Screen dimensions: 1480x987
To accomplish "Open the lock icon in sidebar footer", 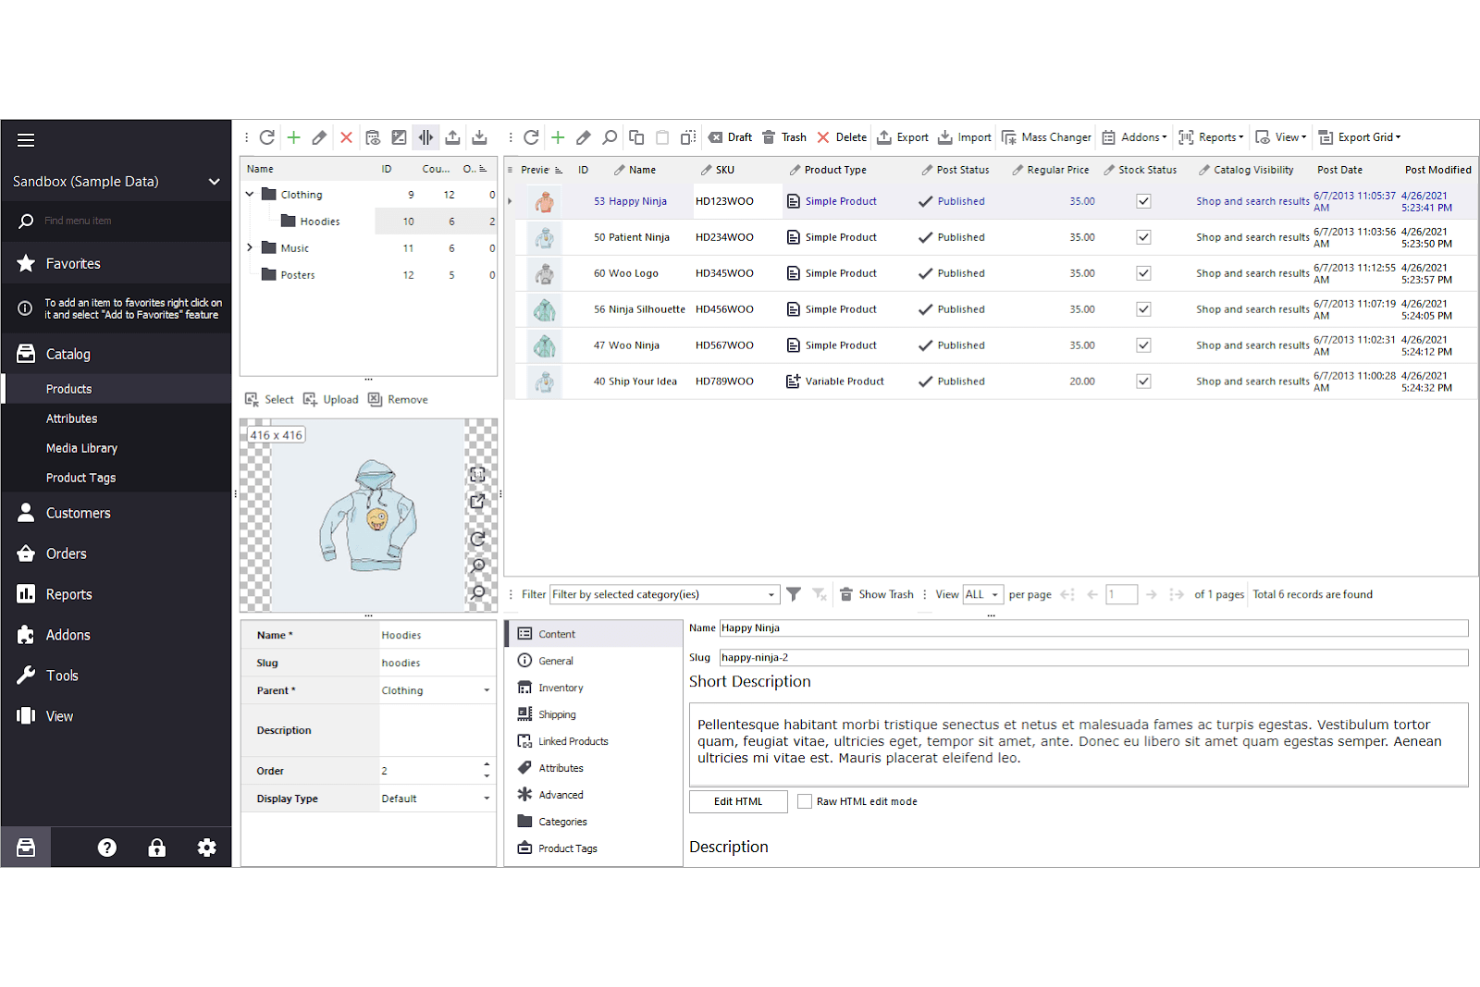I will (x=157, y=848).
